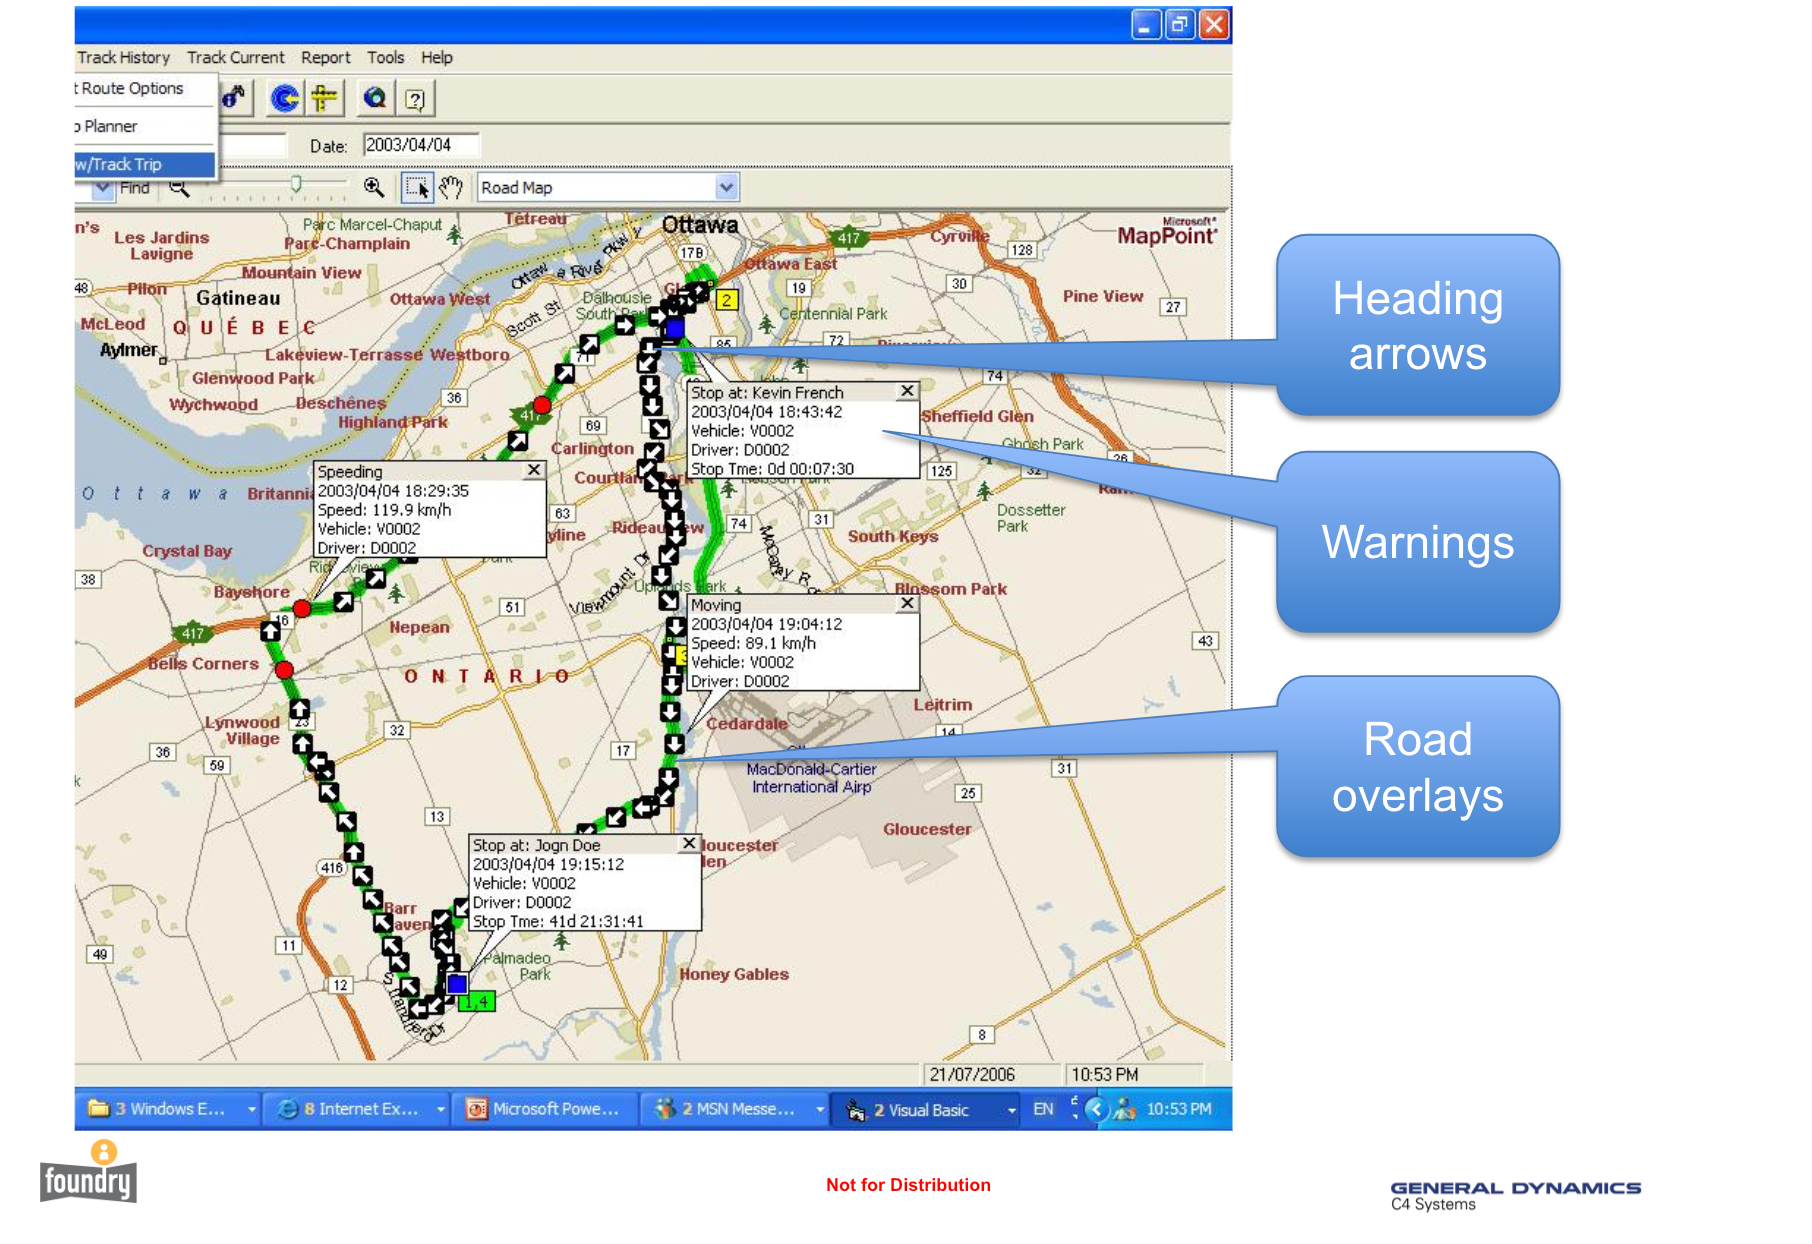Viewport: 1812px width, 1244px height.
Task: Open the Report menu
Action: 326,57
